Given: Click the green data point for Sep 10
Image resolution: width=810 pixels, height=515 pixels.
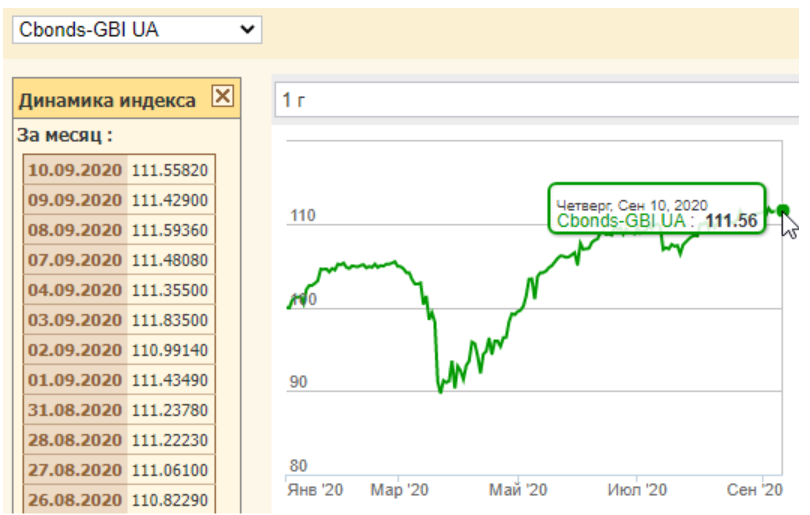Looking at the screenshot, I should pos(783,210).
